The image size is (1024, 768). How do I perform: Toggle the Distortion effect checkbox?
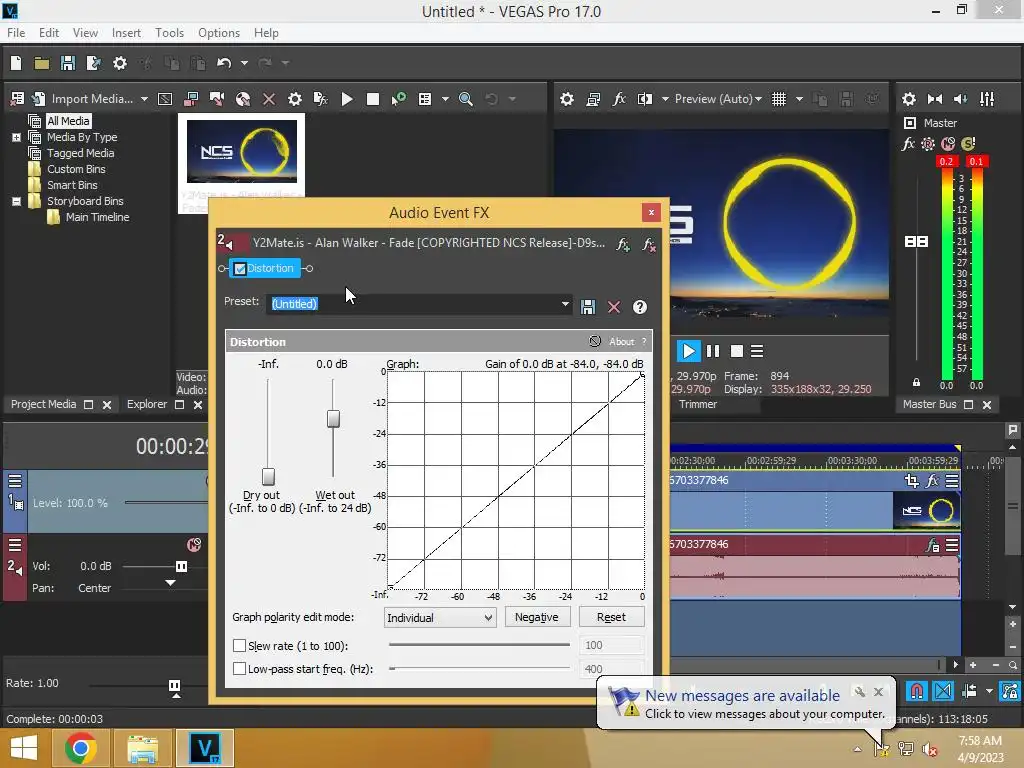tap(240, 268)
